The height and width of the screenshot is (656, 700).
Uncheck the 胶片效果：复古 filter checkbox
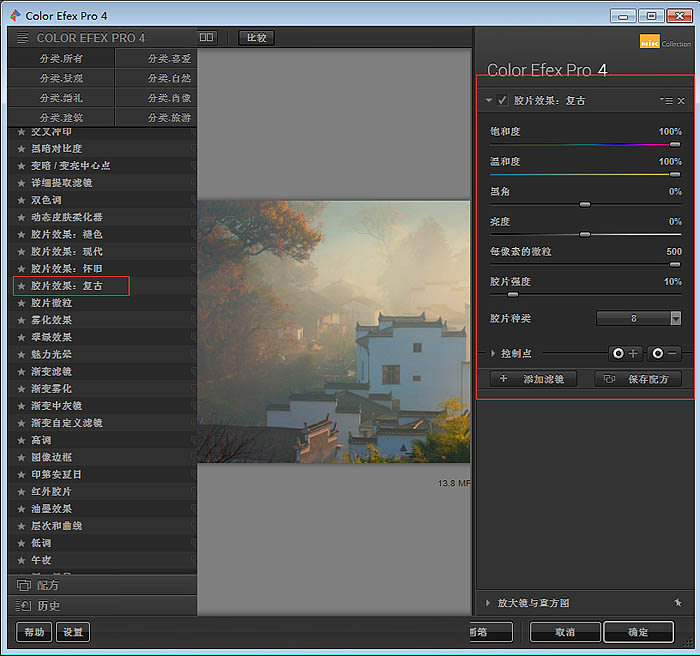coord(502,101)
